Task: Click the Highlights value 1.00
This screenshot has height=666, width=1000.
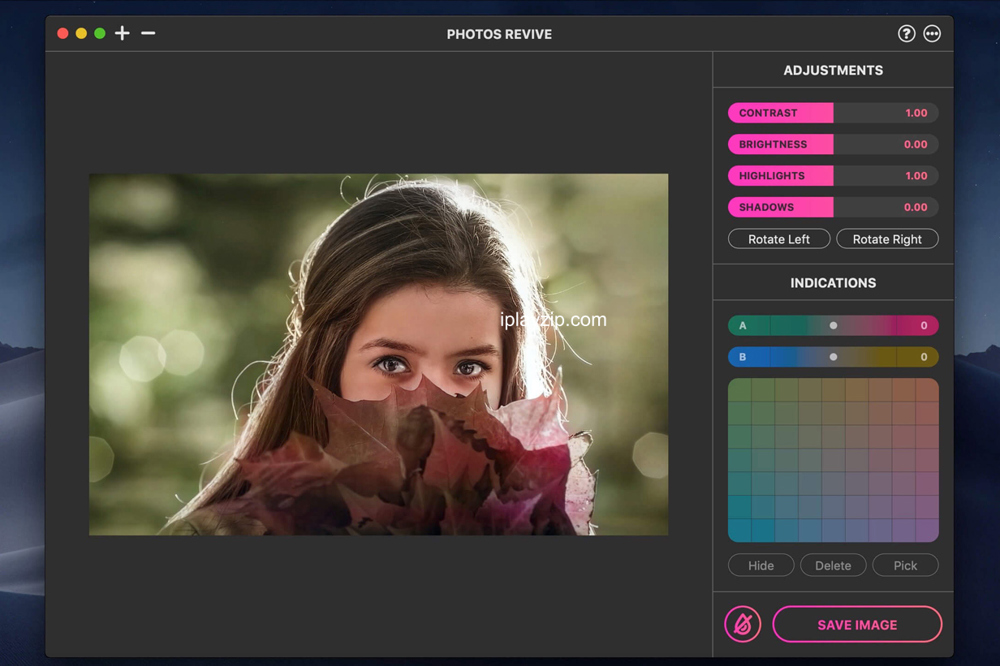Action: click(916, 175)
